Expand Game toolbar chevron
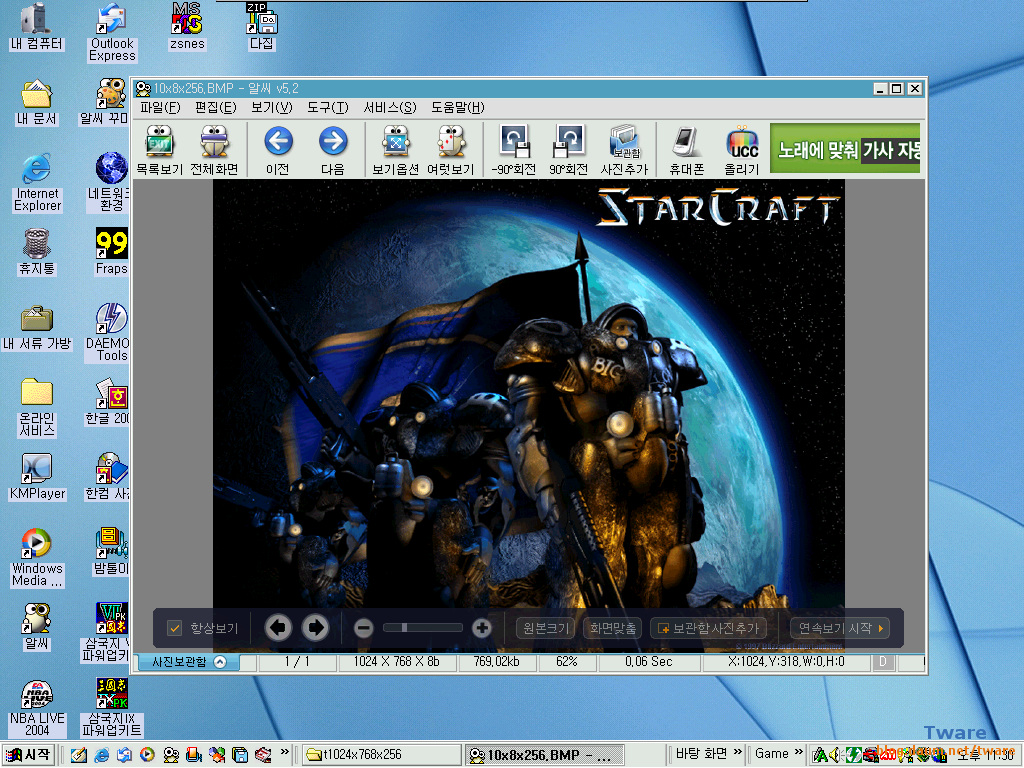 pyautogui.click(x=799, y=752)
